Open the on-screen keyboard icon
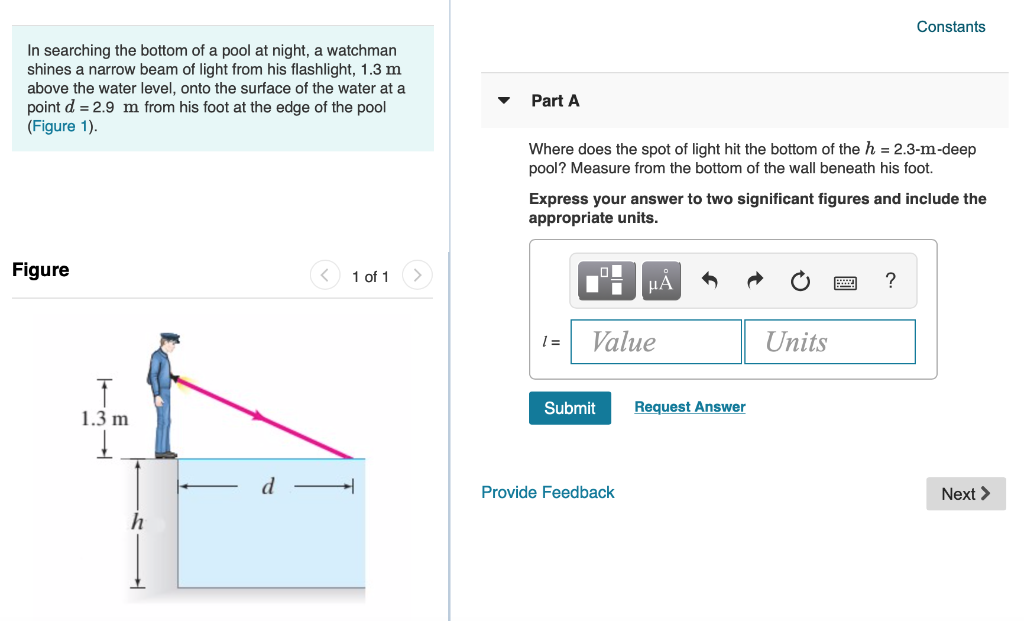This screenshot has height=621, width=1024. (x=845, y=281)
